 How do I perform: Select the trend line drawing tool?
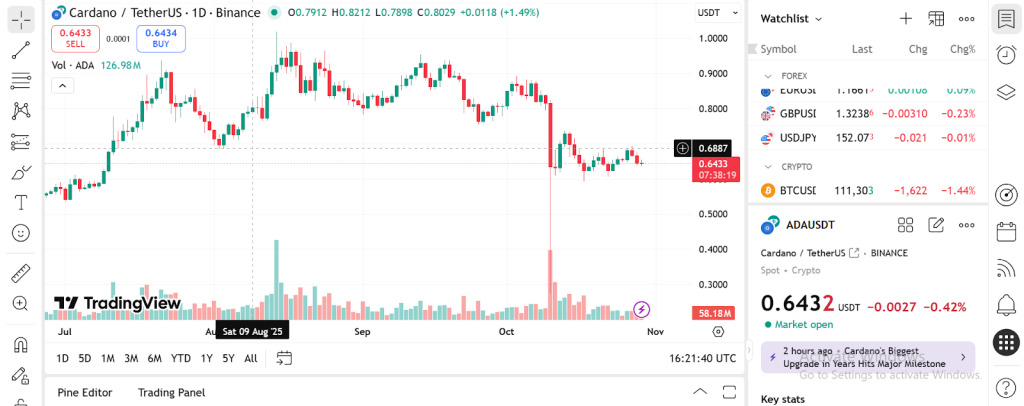tap(21, 49)
